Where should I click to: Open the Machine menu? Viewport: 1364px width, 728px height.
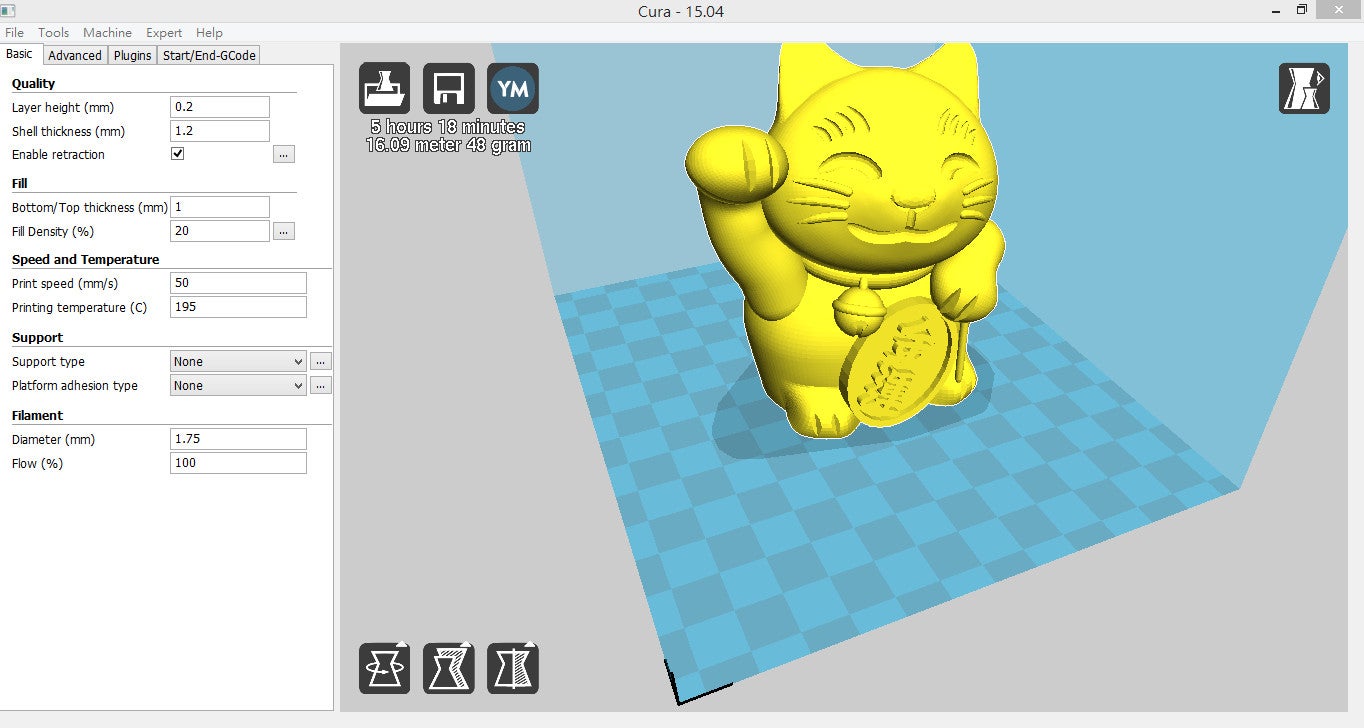(x=108, y=33)
